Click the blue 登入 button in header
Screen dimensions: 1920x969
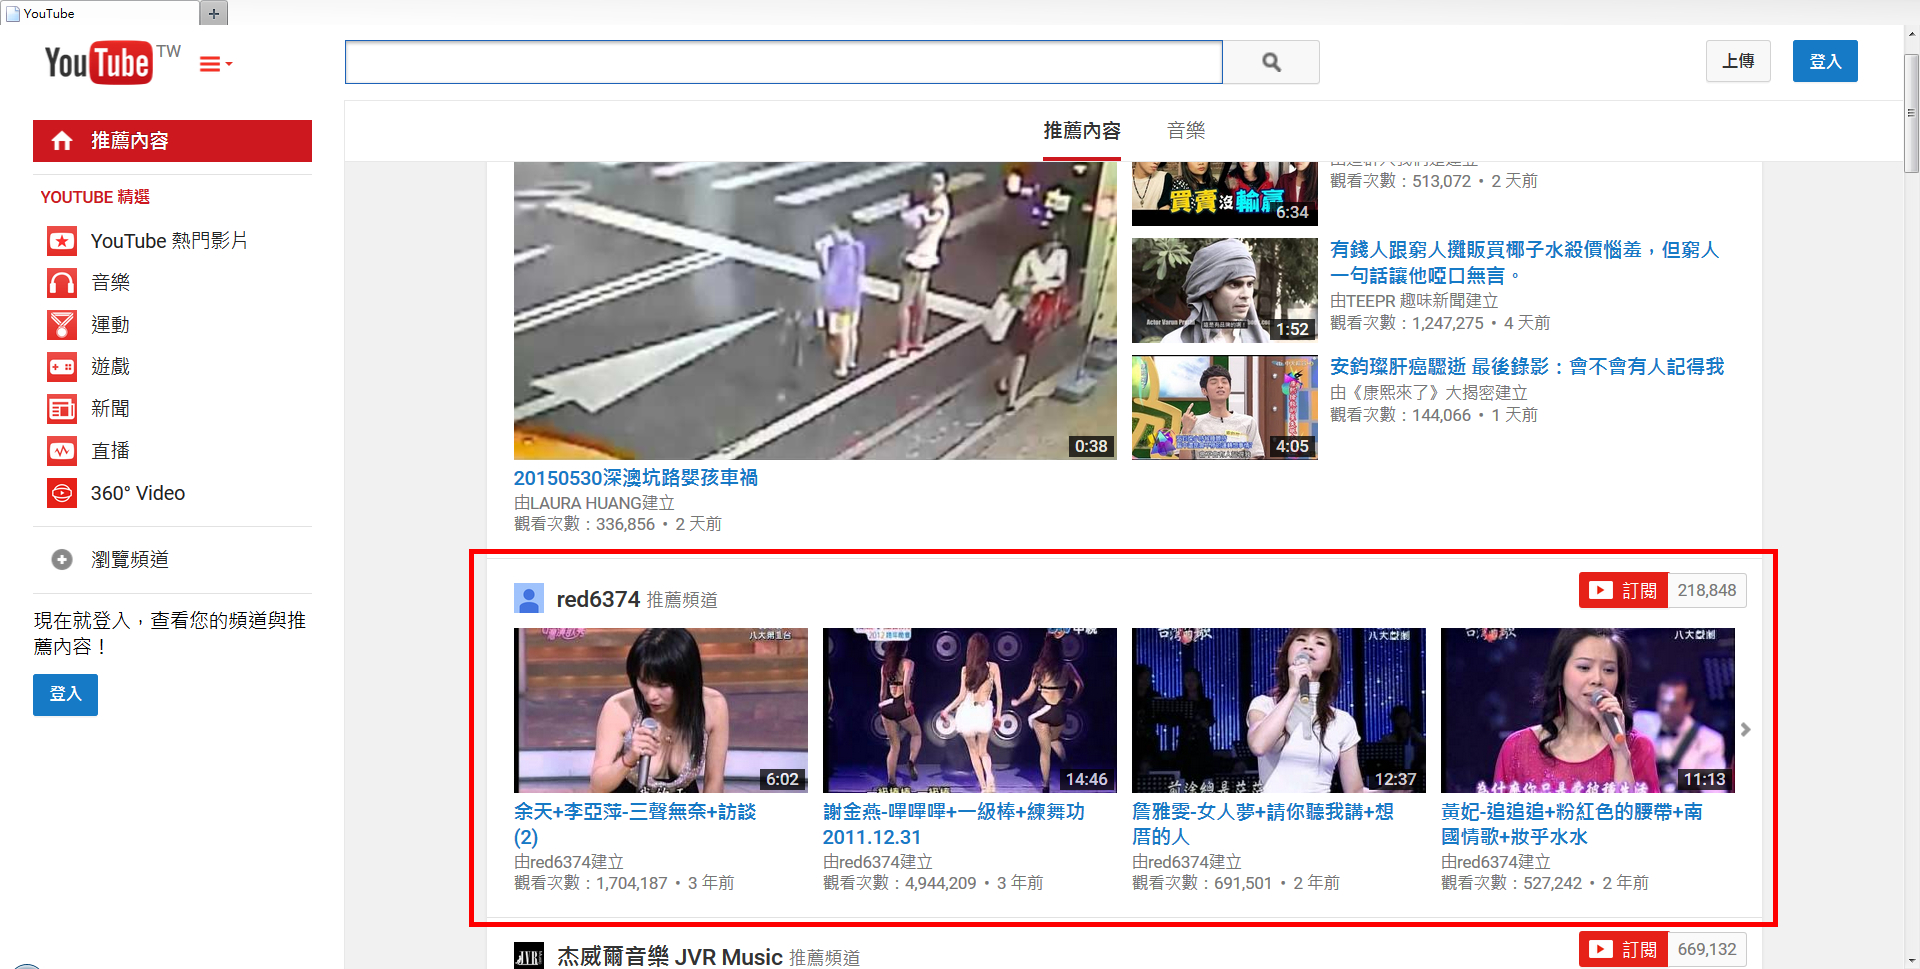[x=1825, y=61]
